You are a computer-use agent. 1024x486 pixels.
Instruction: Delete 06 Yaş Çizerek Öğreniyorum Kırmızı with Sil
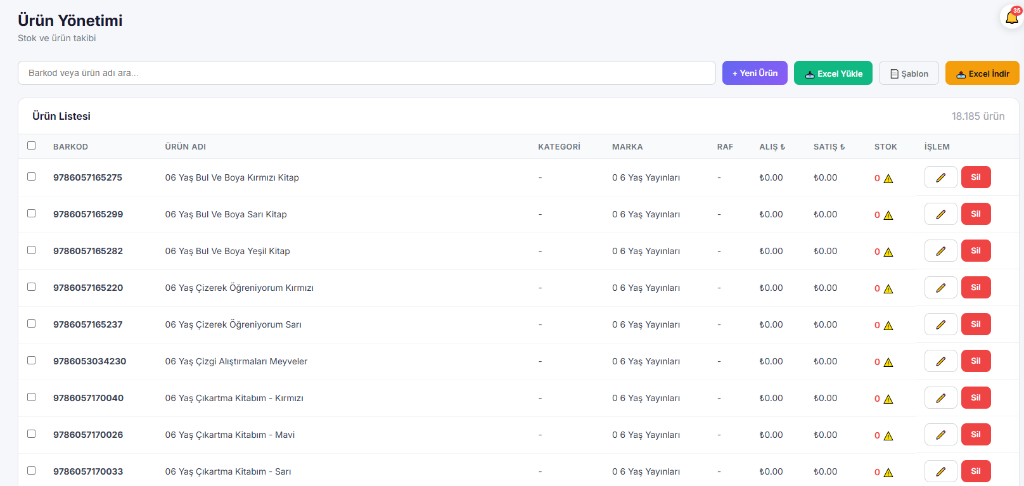tap(976, 287)
